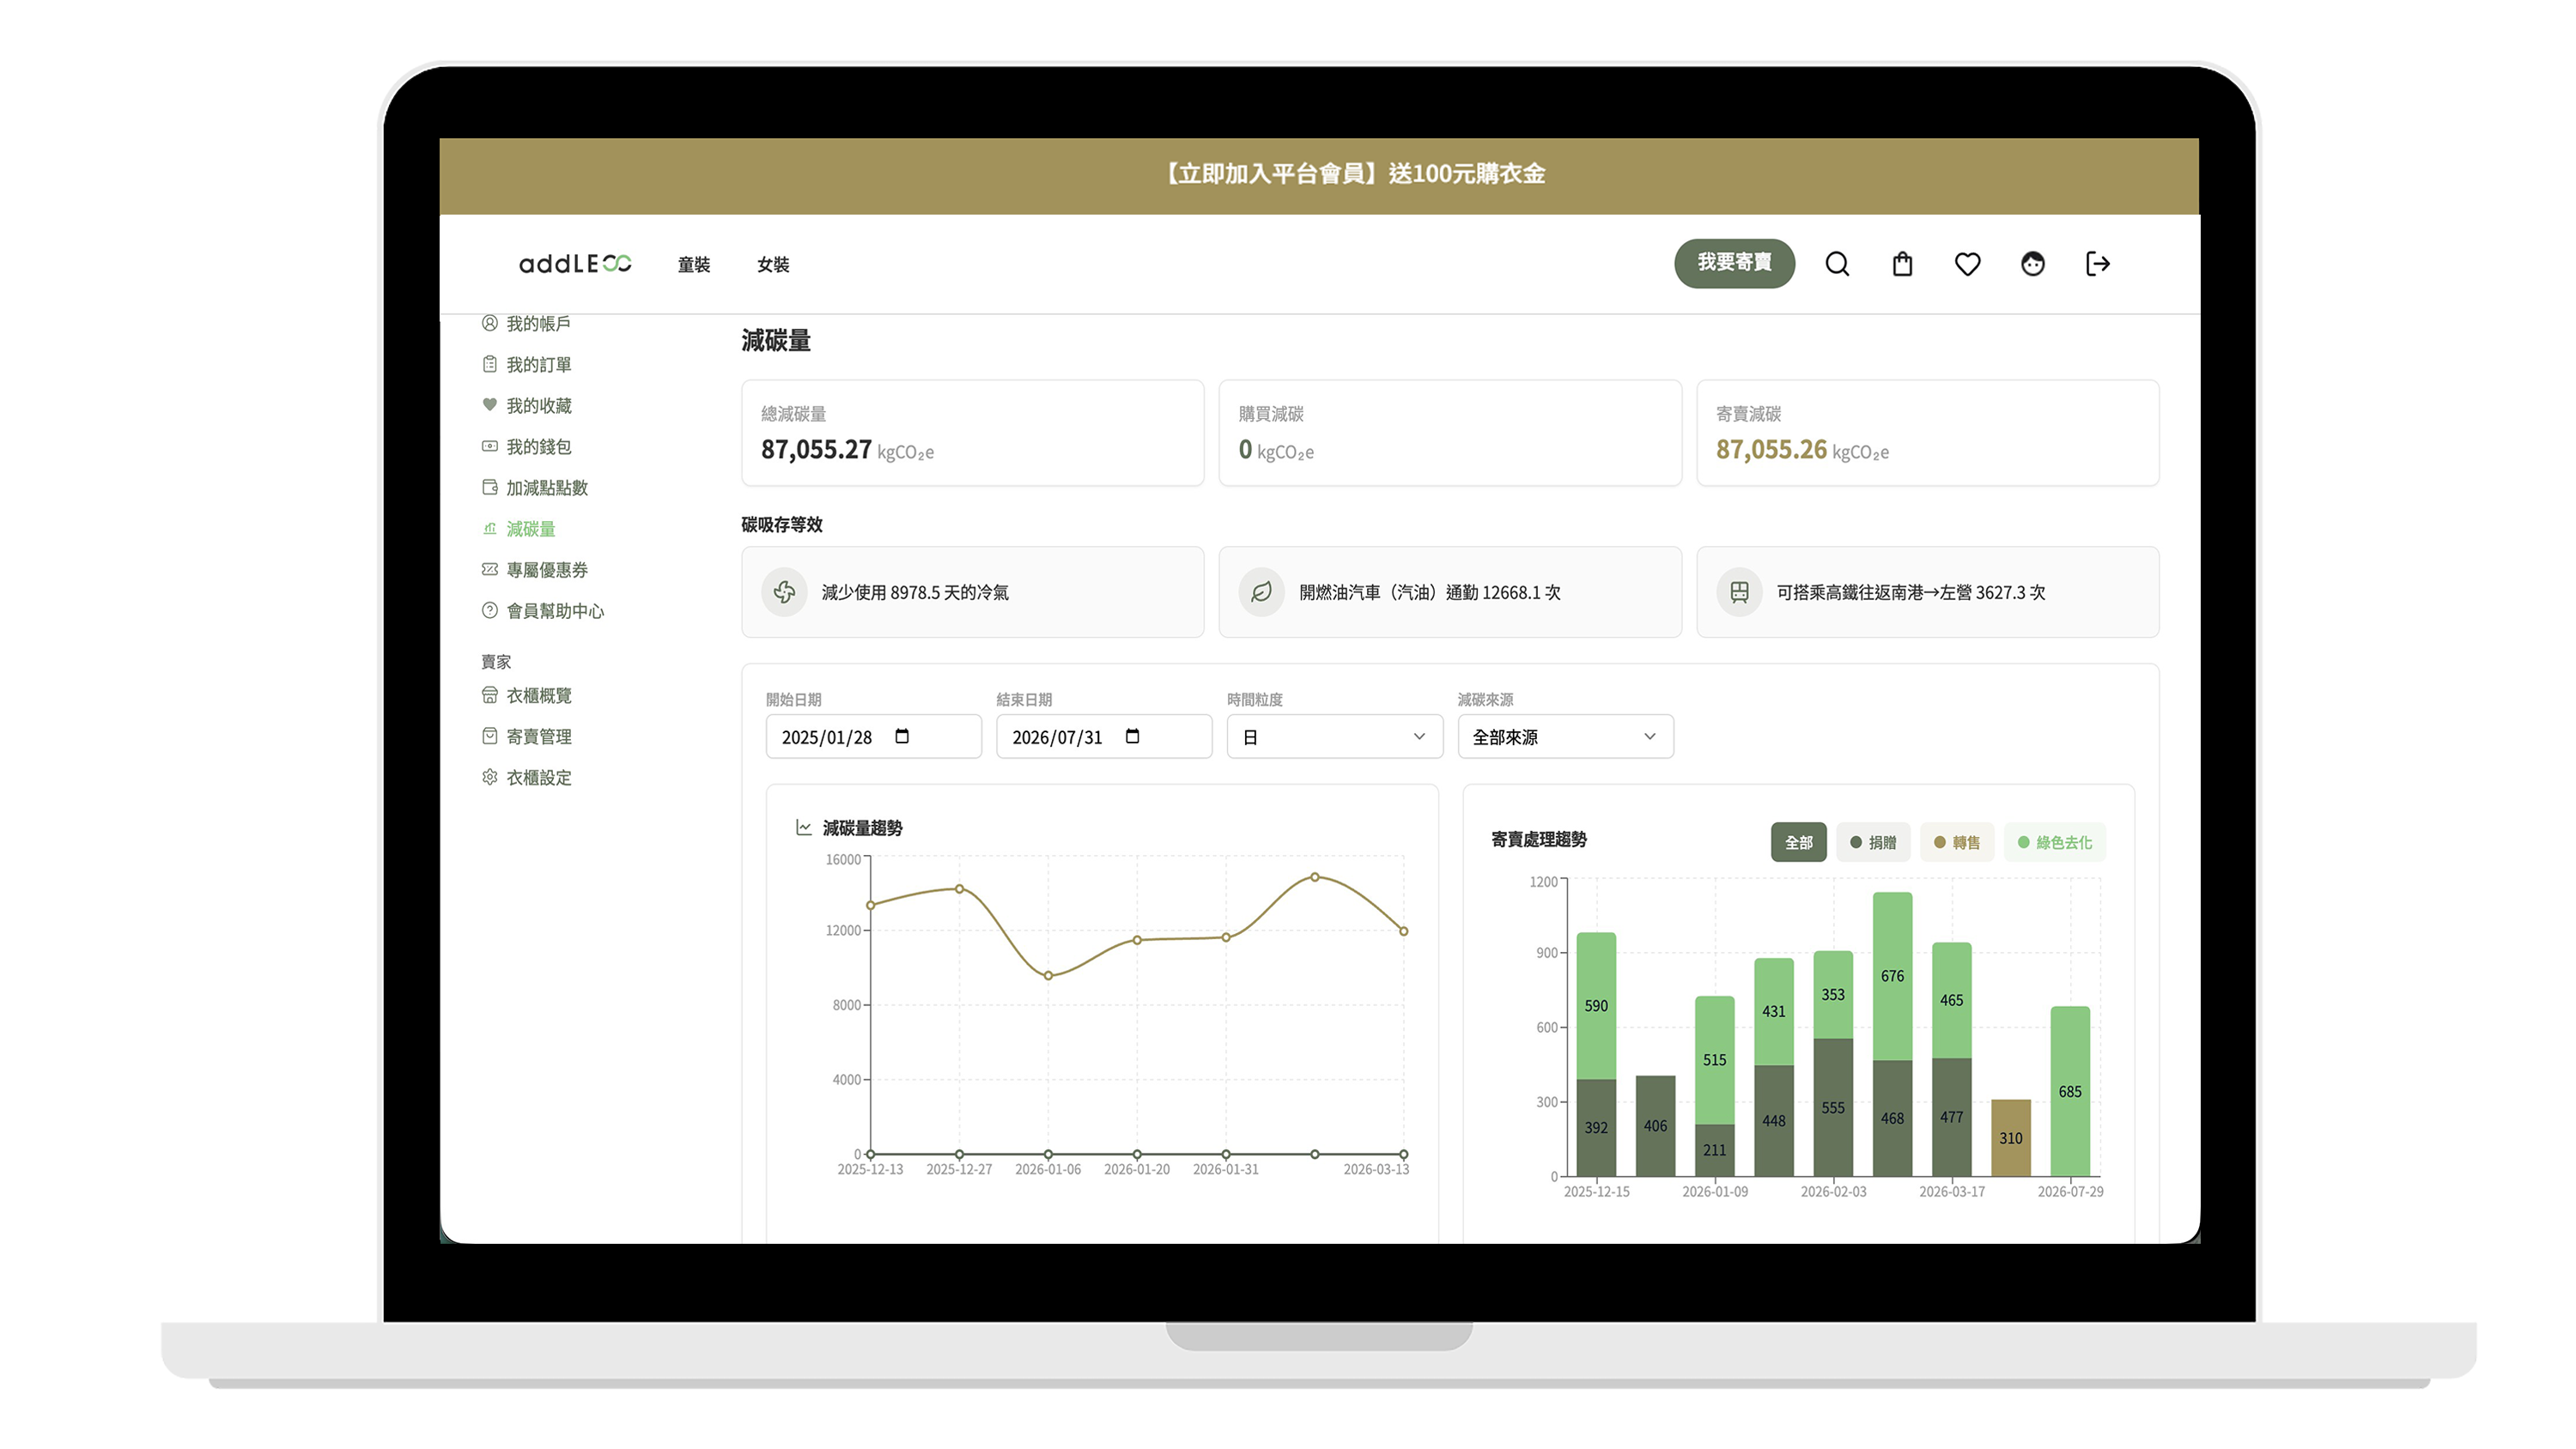Expand the 減碳來源 dropdown
This screenshot has width=2576, height=1449.
[1565, 736]
